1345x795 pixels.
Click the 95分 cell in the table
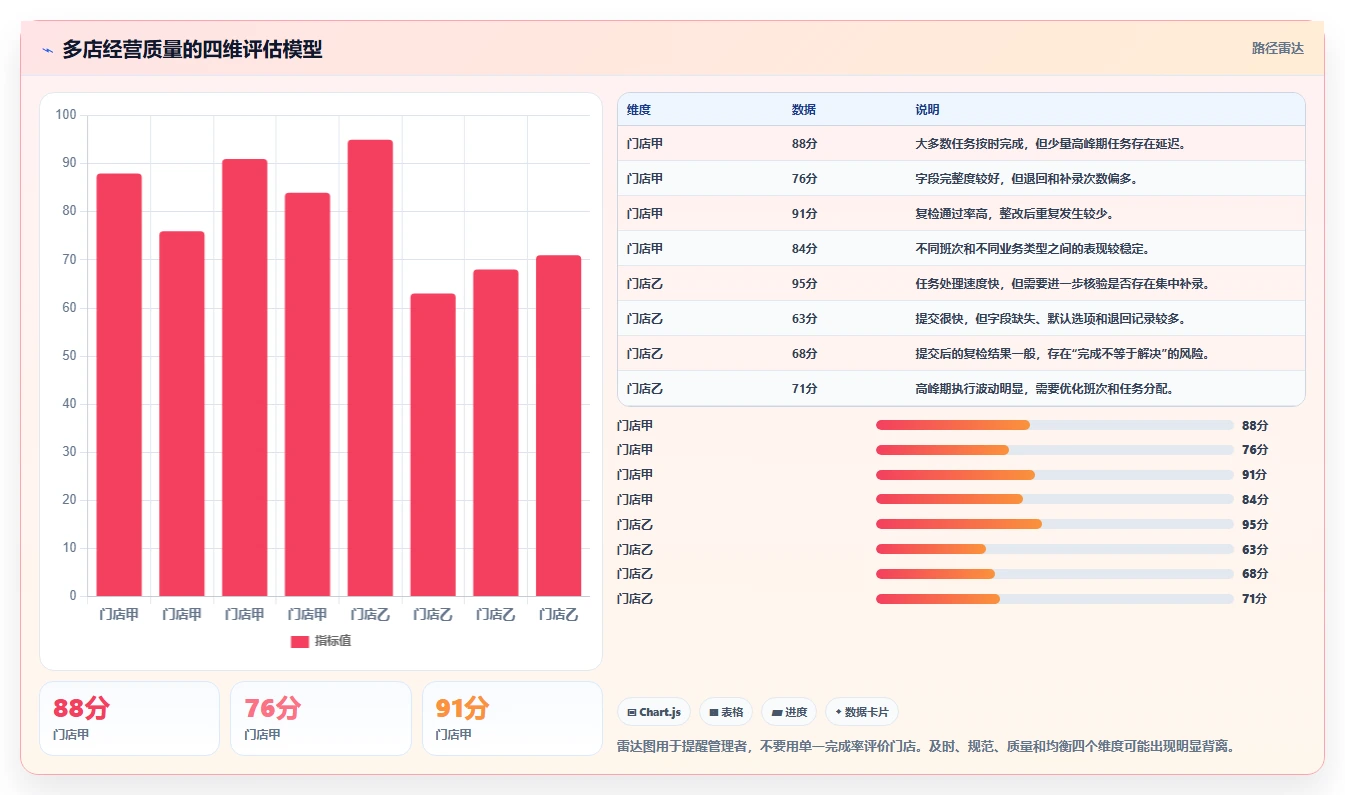point(804,284)
